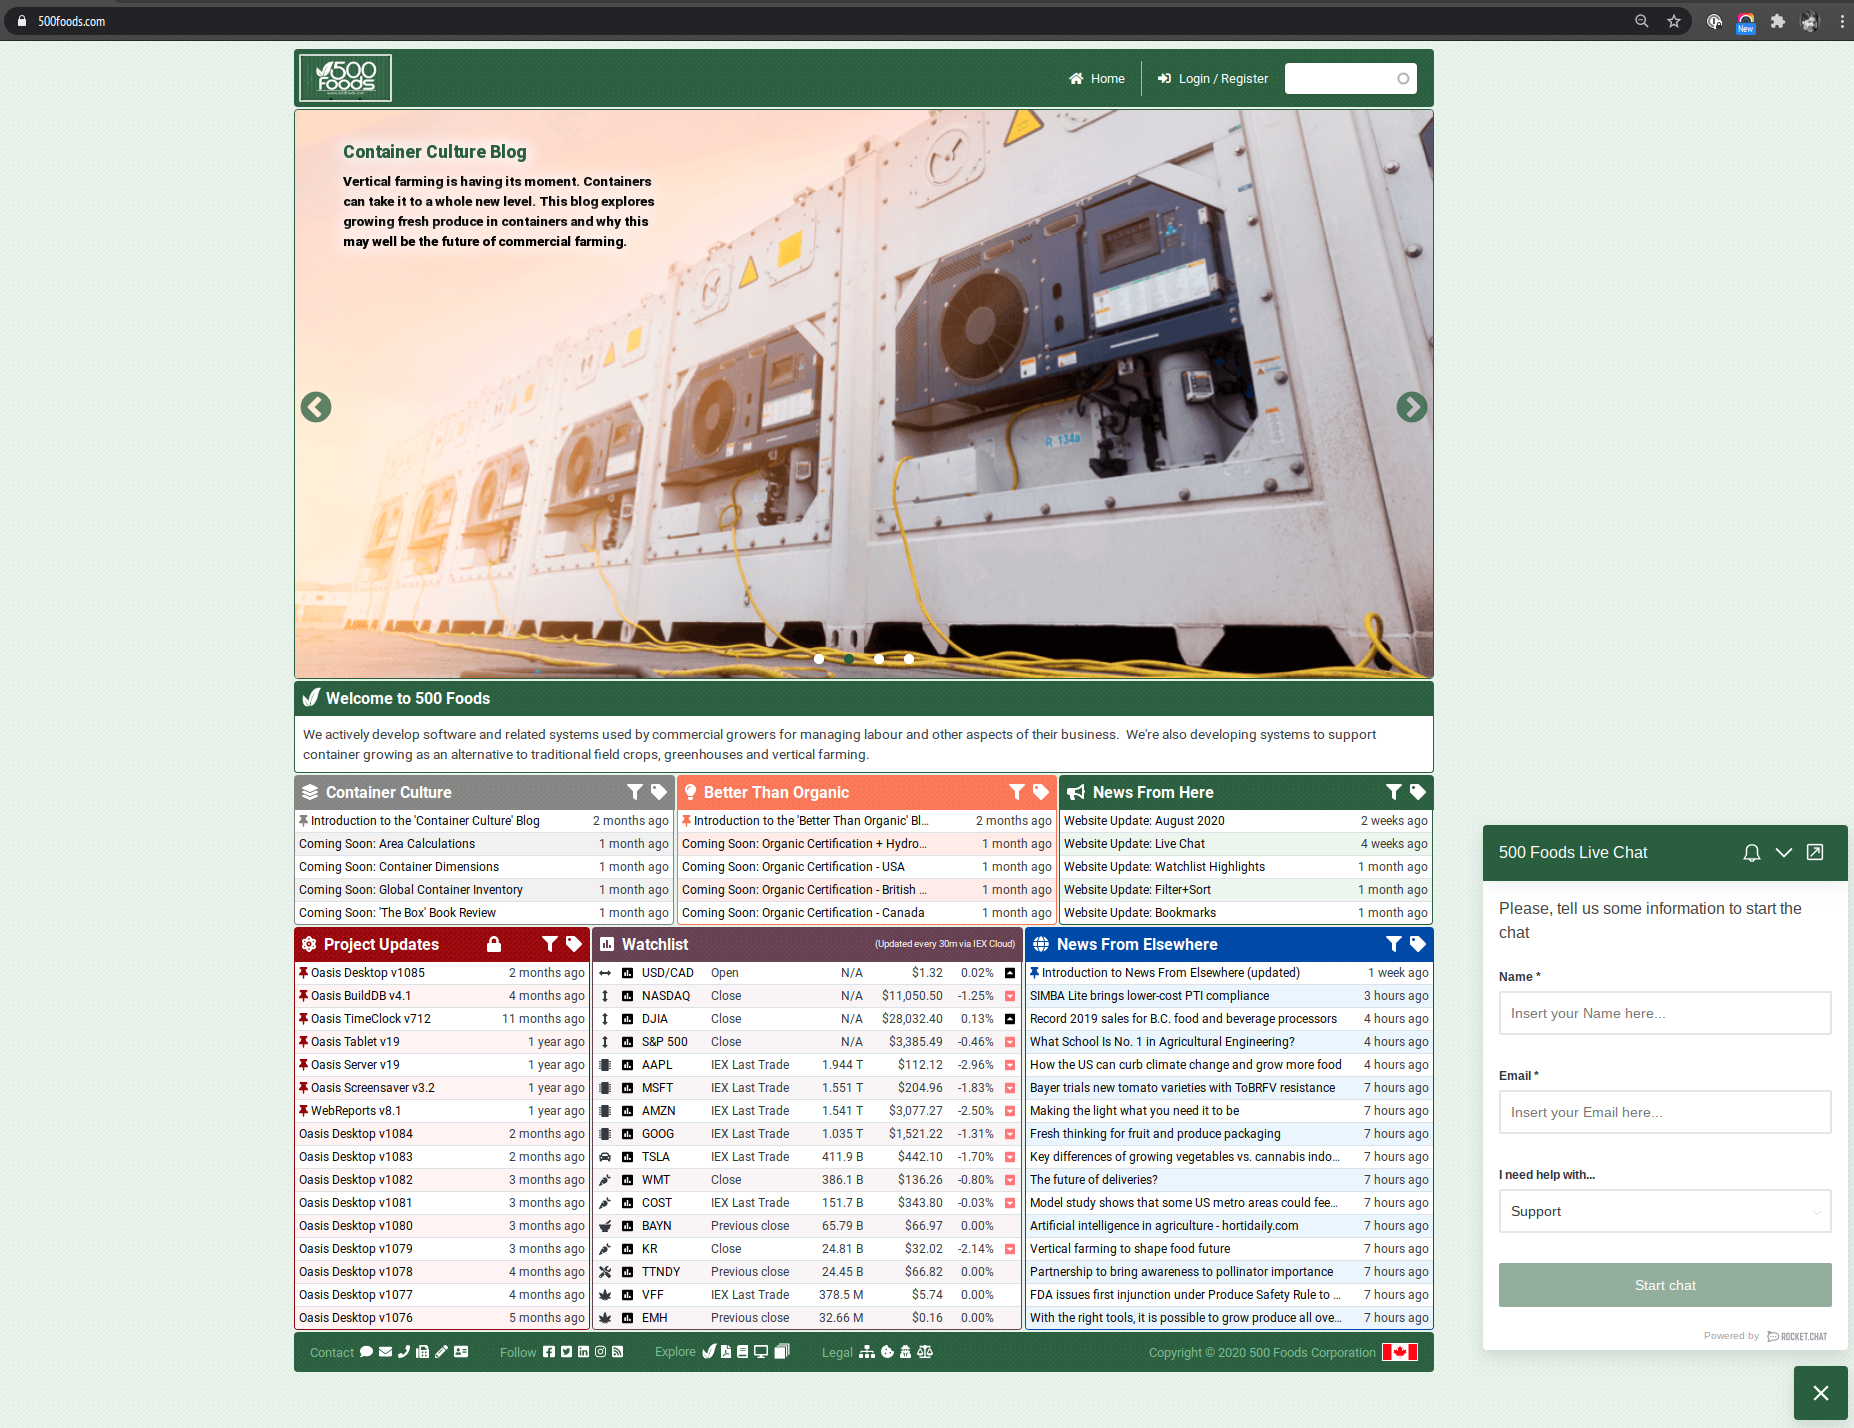
Task: Bookmark the page with browser star
Action: (1674, 21)
